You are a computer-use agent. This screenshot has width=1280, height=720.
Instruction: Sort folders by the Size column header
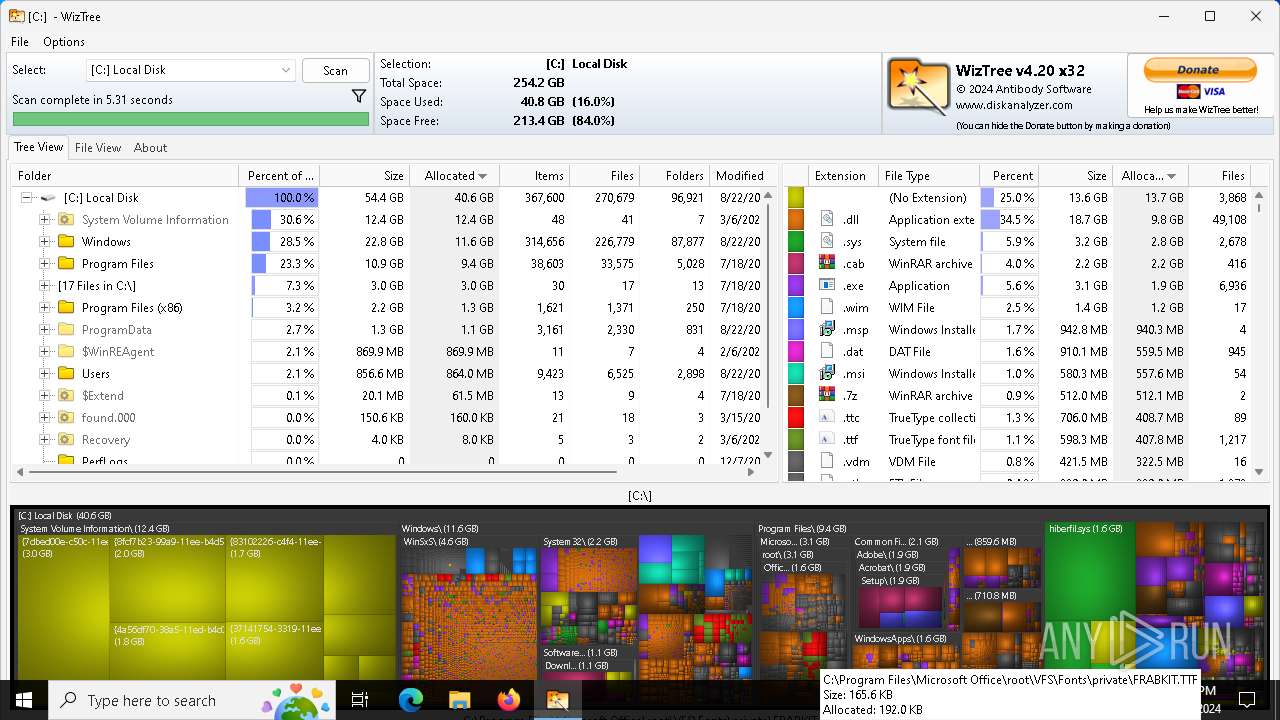coord(365,175)
